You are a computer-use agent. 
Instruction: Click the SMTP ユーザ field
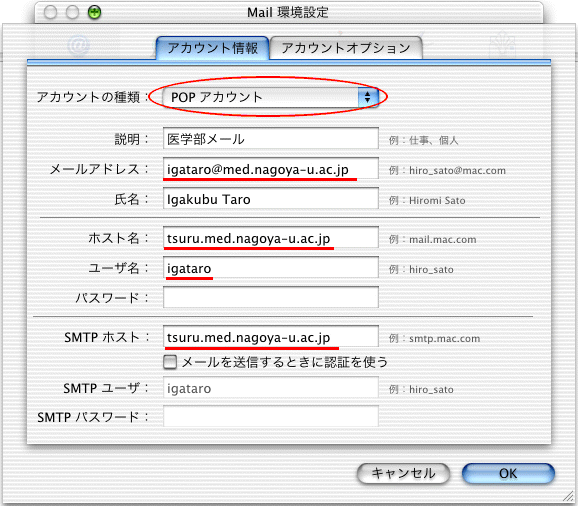271,387
